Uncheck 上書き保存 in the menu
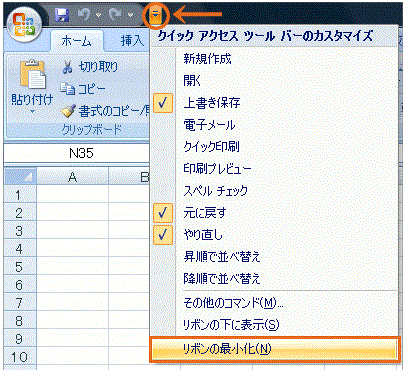 point(274,103)
